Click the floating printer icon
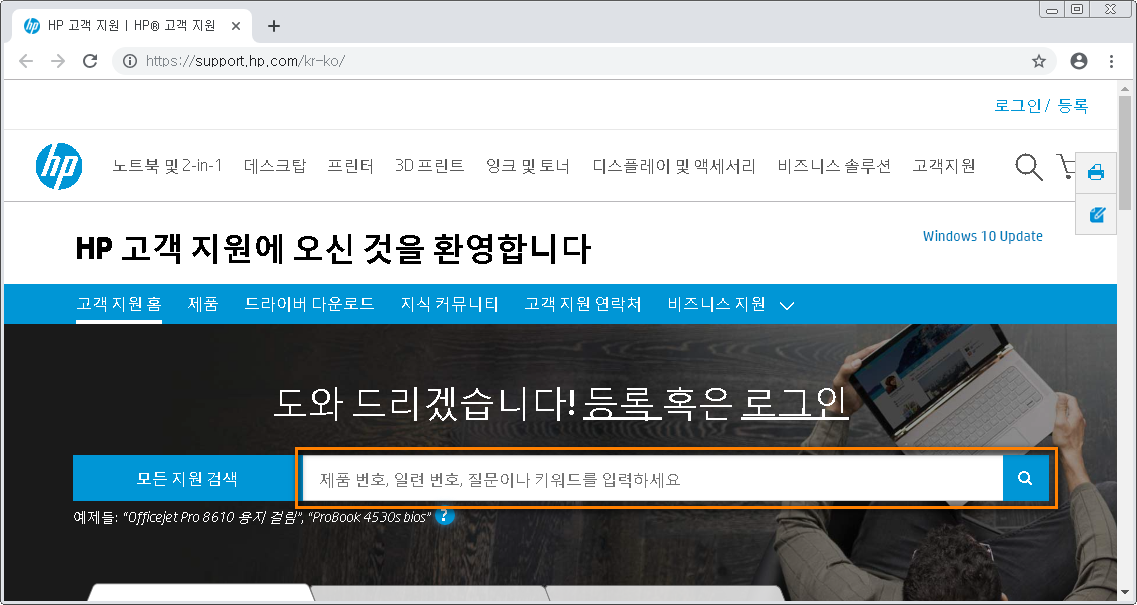 click(1096, 173)
